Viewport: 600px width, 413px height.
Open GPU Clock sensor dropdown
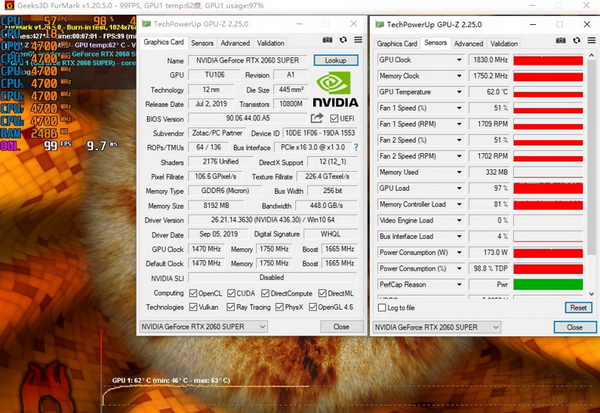458,60
